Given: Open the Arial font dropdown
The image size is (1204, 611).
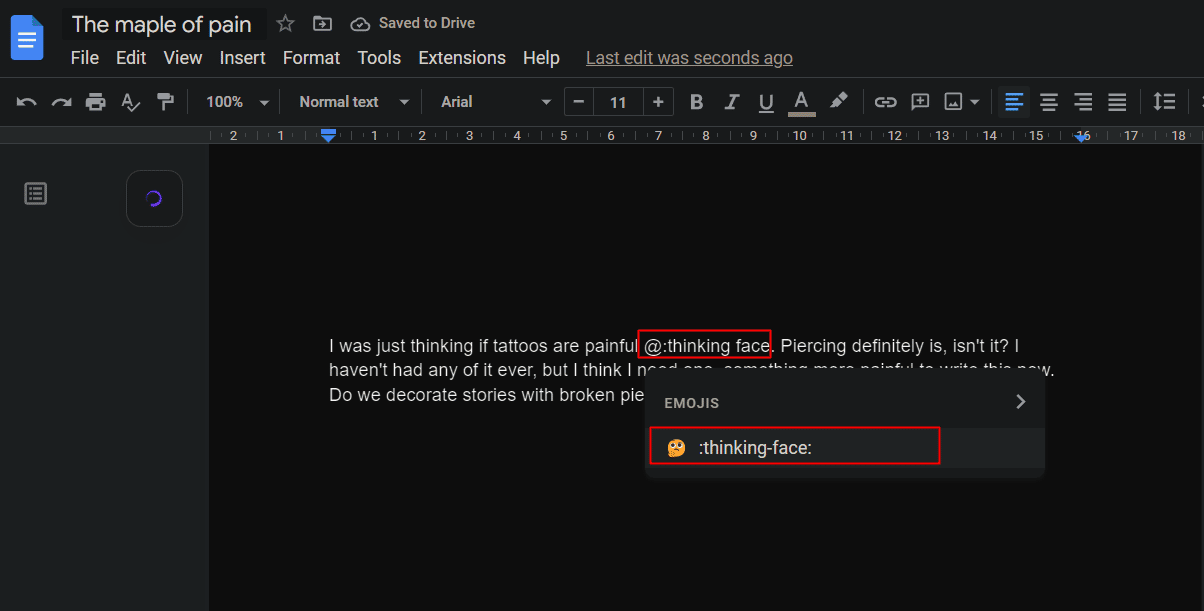Looking at the screenshot, I should (x=496, y=102).
